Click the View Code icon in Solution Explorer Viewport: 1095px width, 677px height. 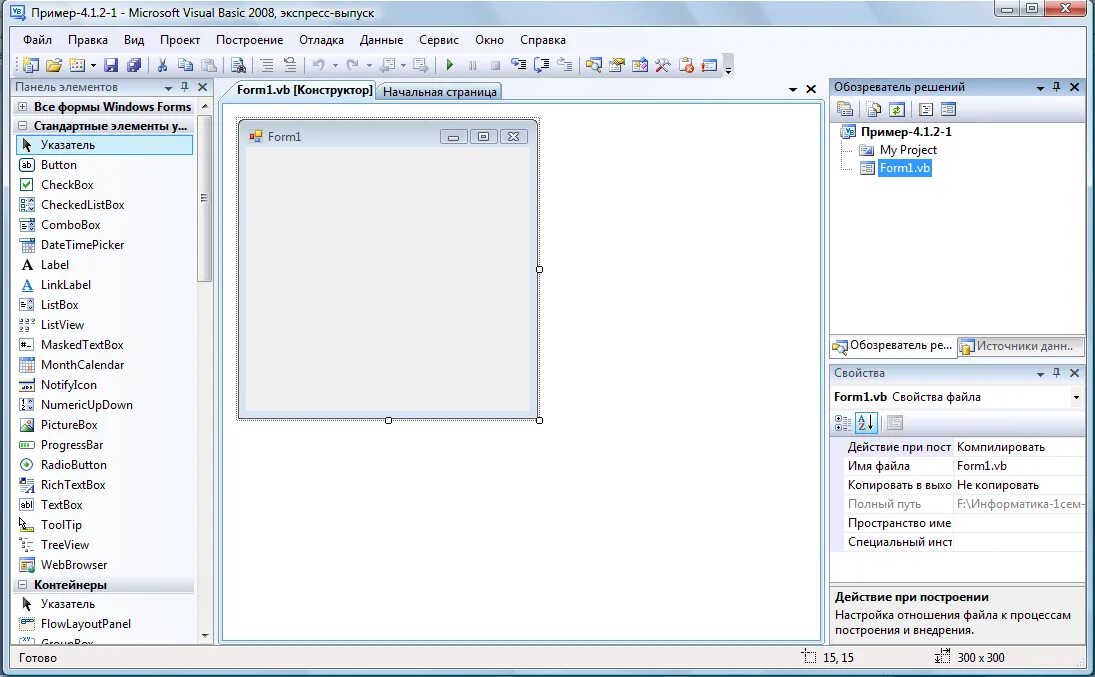coord(925,109)
